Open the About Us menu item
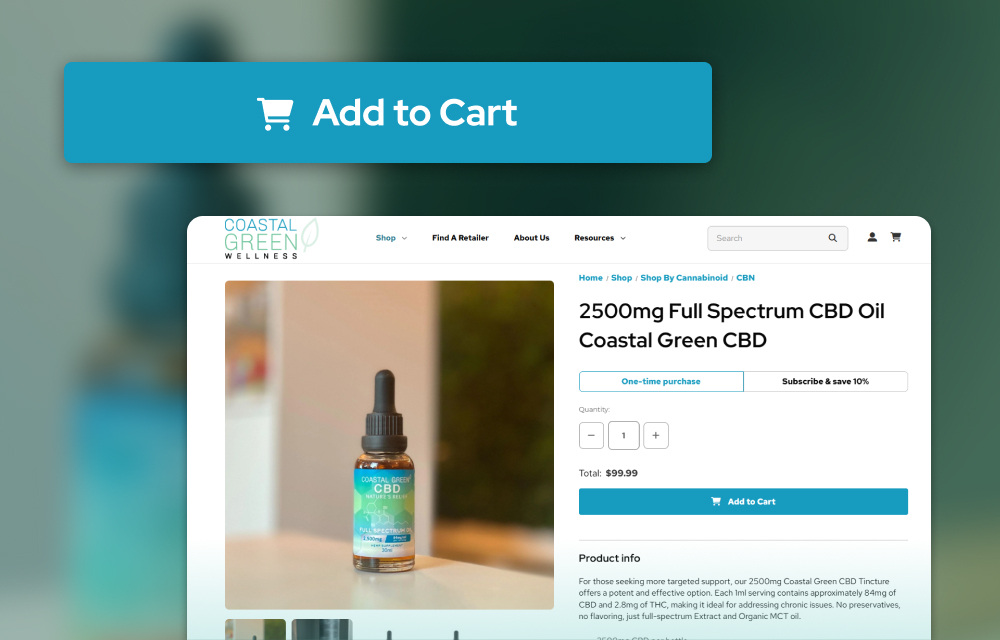 (x=531, y=238)
